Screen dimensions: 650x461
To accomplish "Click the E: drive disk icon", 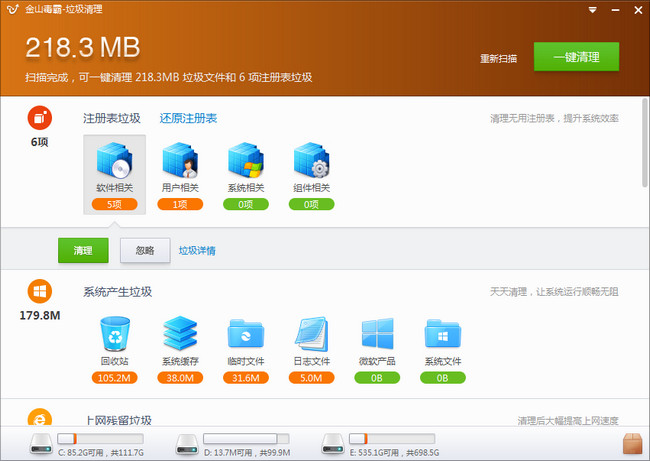I will coord(333,444).
